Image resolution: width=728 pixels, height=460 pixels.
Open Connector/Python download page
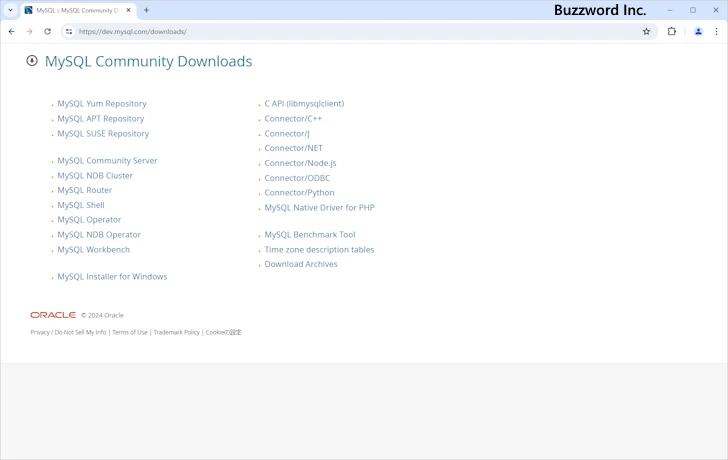pos(299,192)
